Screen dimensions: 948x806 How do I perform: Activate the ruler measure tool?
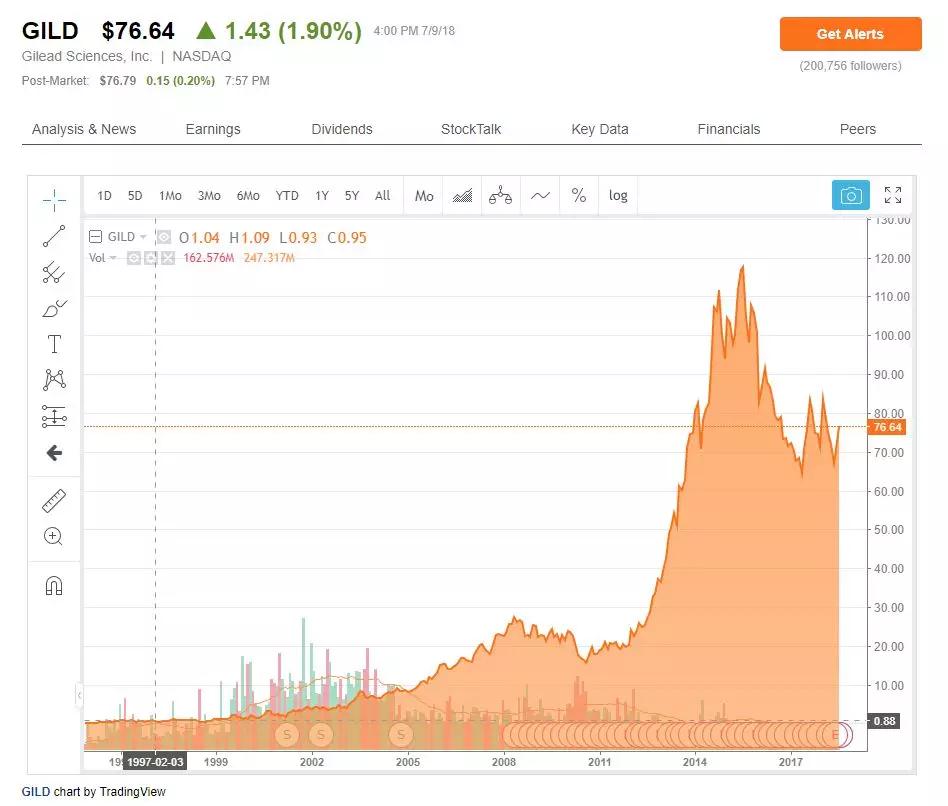click(x=54, y=500)
